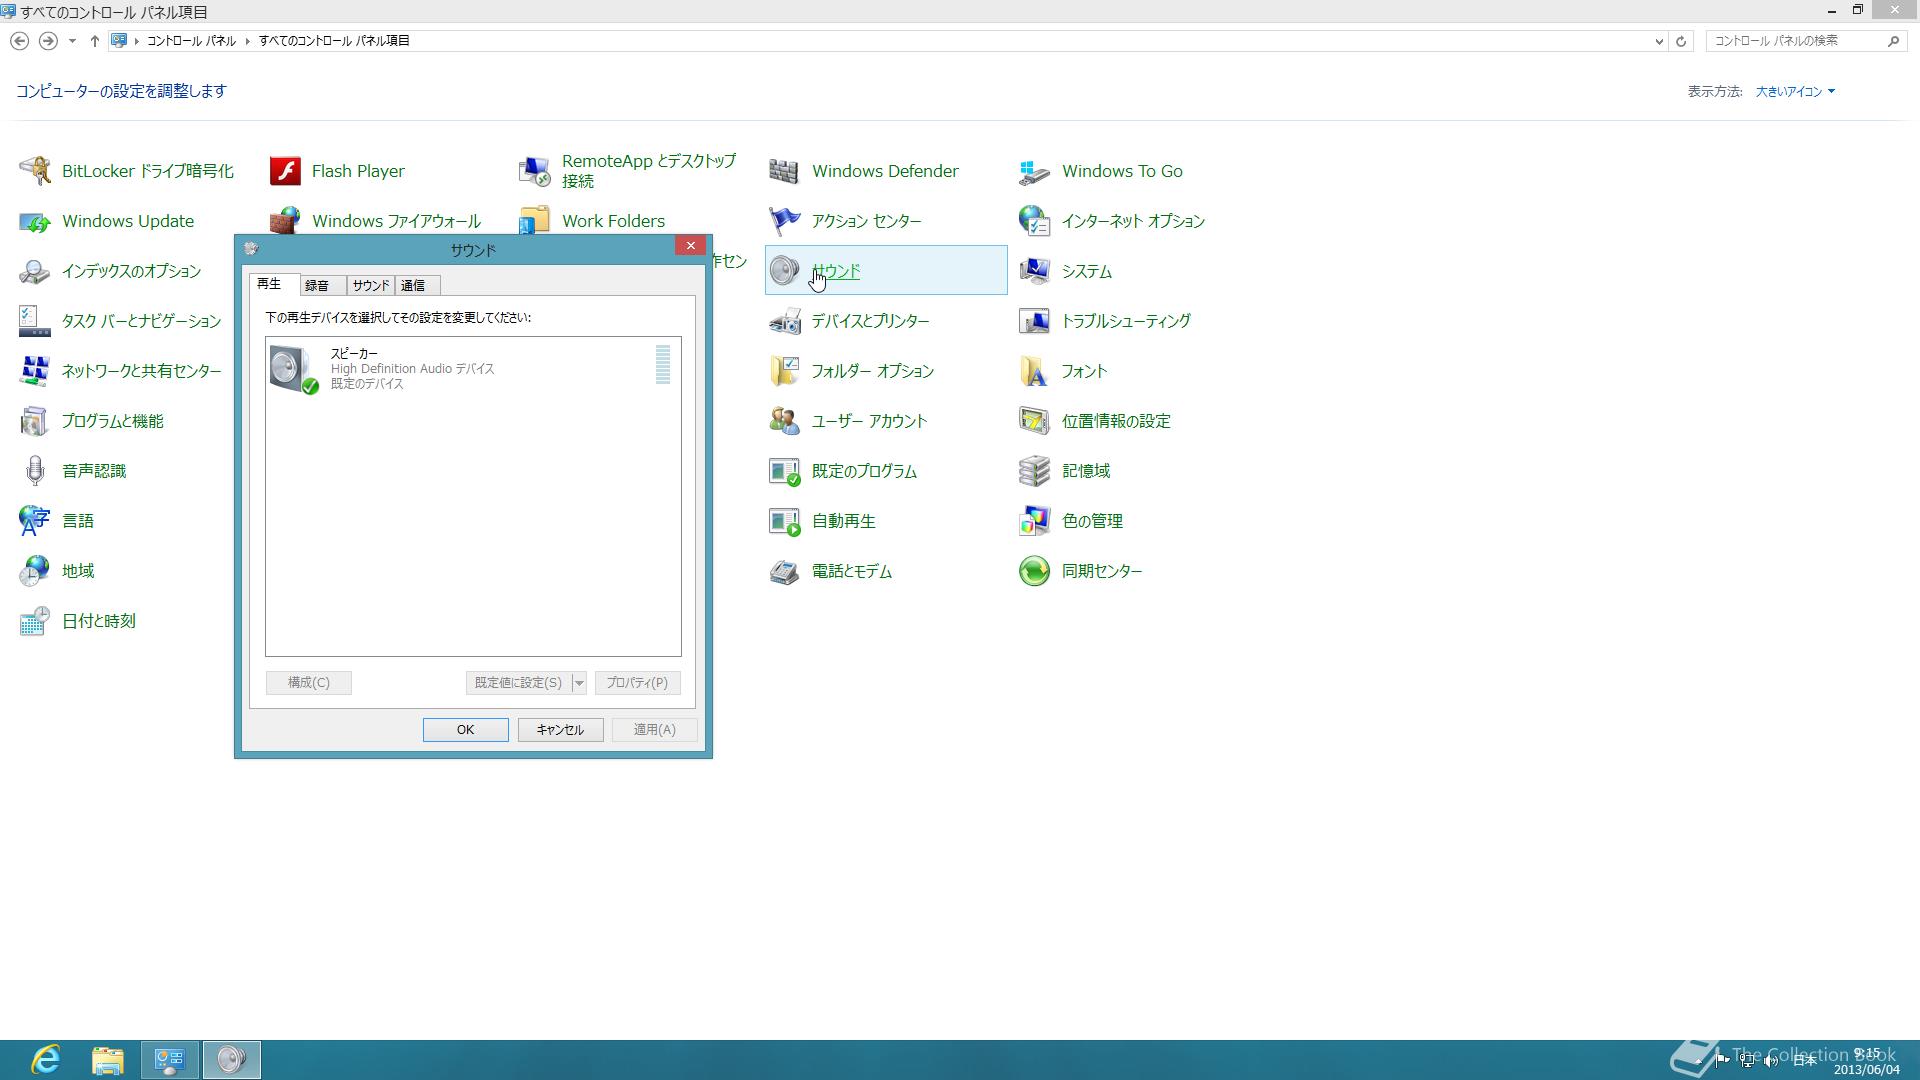This screenshot has height=1080, width=1920.
Task: Open 言語 language icon
Action: (35, 521)
